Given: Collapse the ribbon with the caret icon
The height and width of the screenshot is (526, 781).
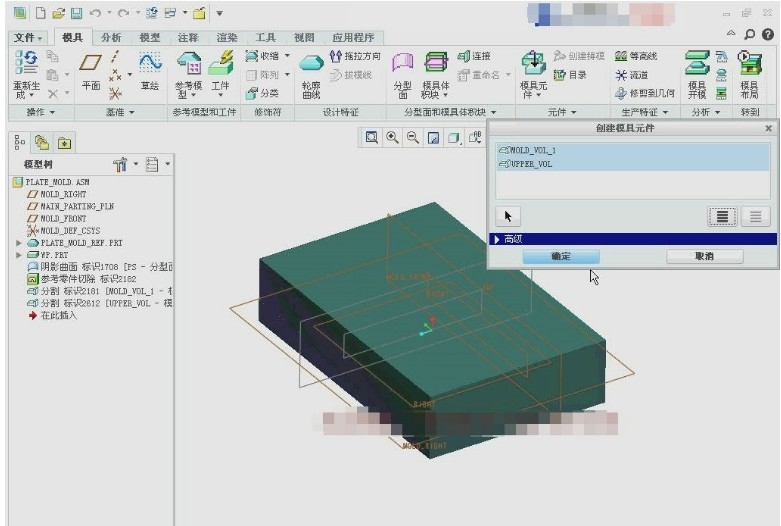Looking at the screenshot, I should (731, 33).
